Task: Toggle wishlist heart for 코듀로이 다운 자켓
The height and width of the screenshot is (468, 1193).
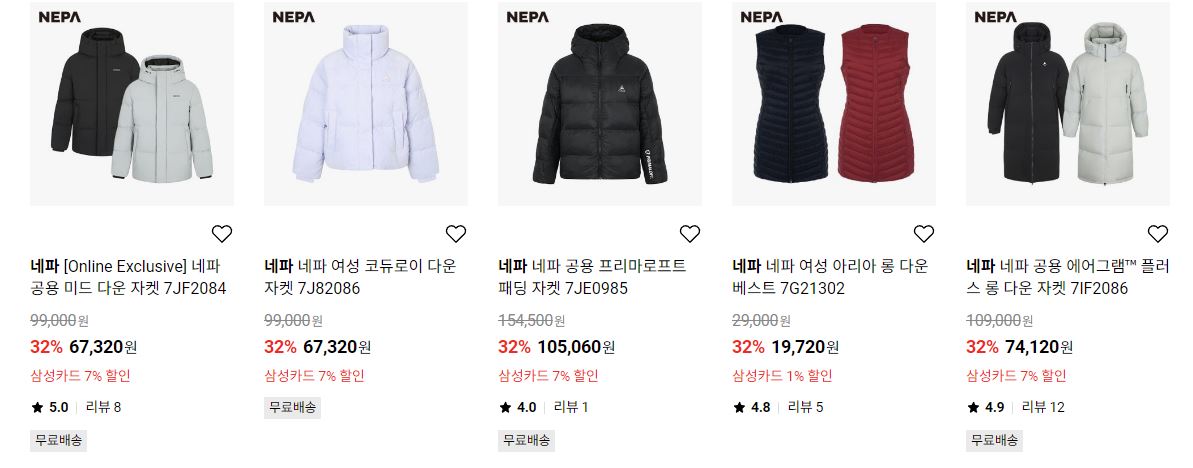Action: point(456,234)
